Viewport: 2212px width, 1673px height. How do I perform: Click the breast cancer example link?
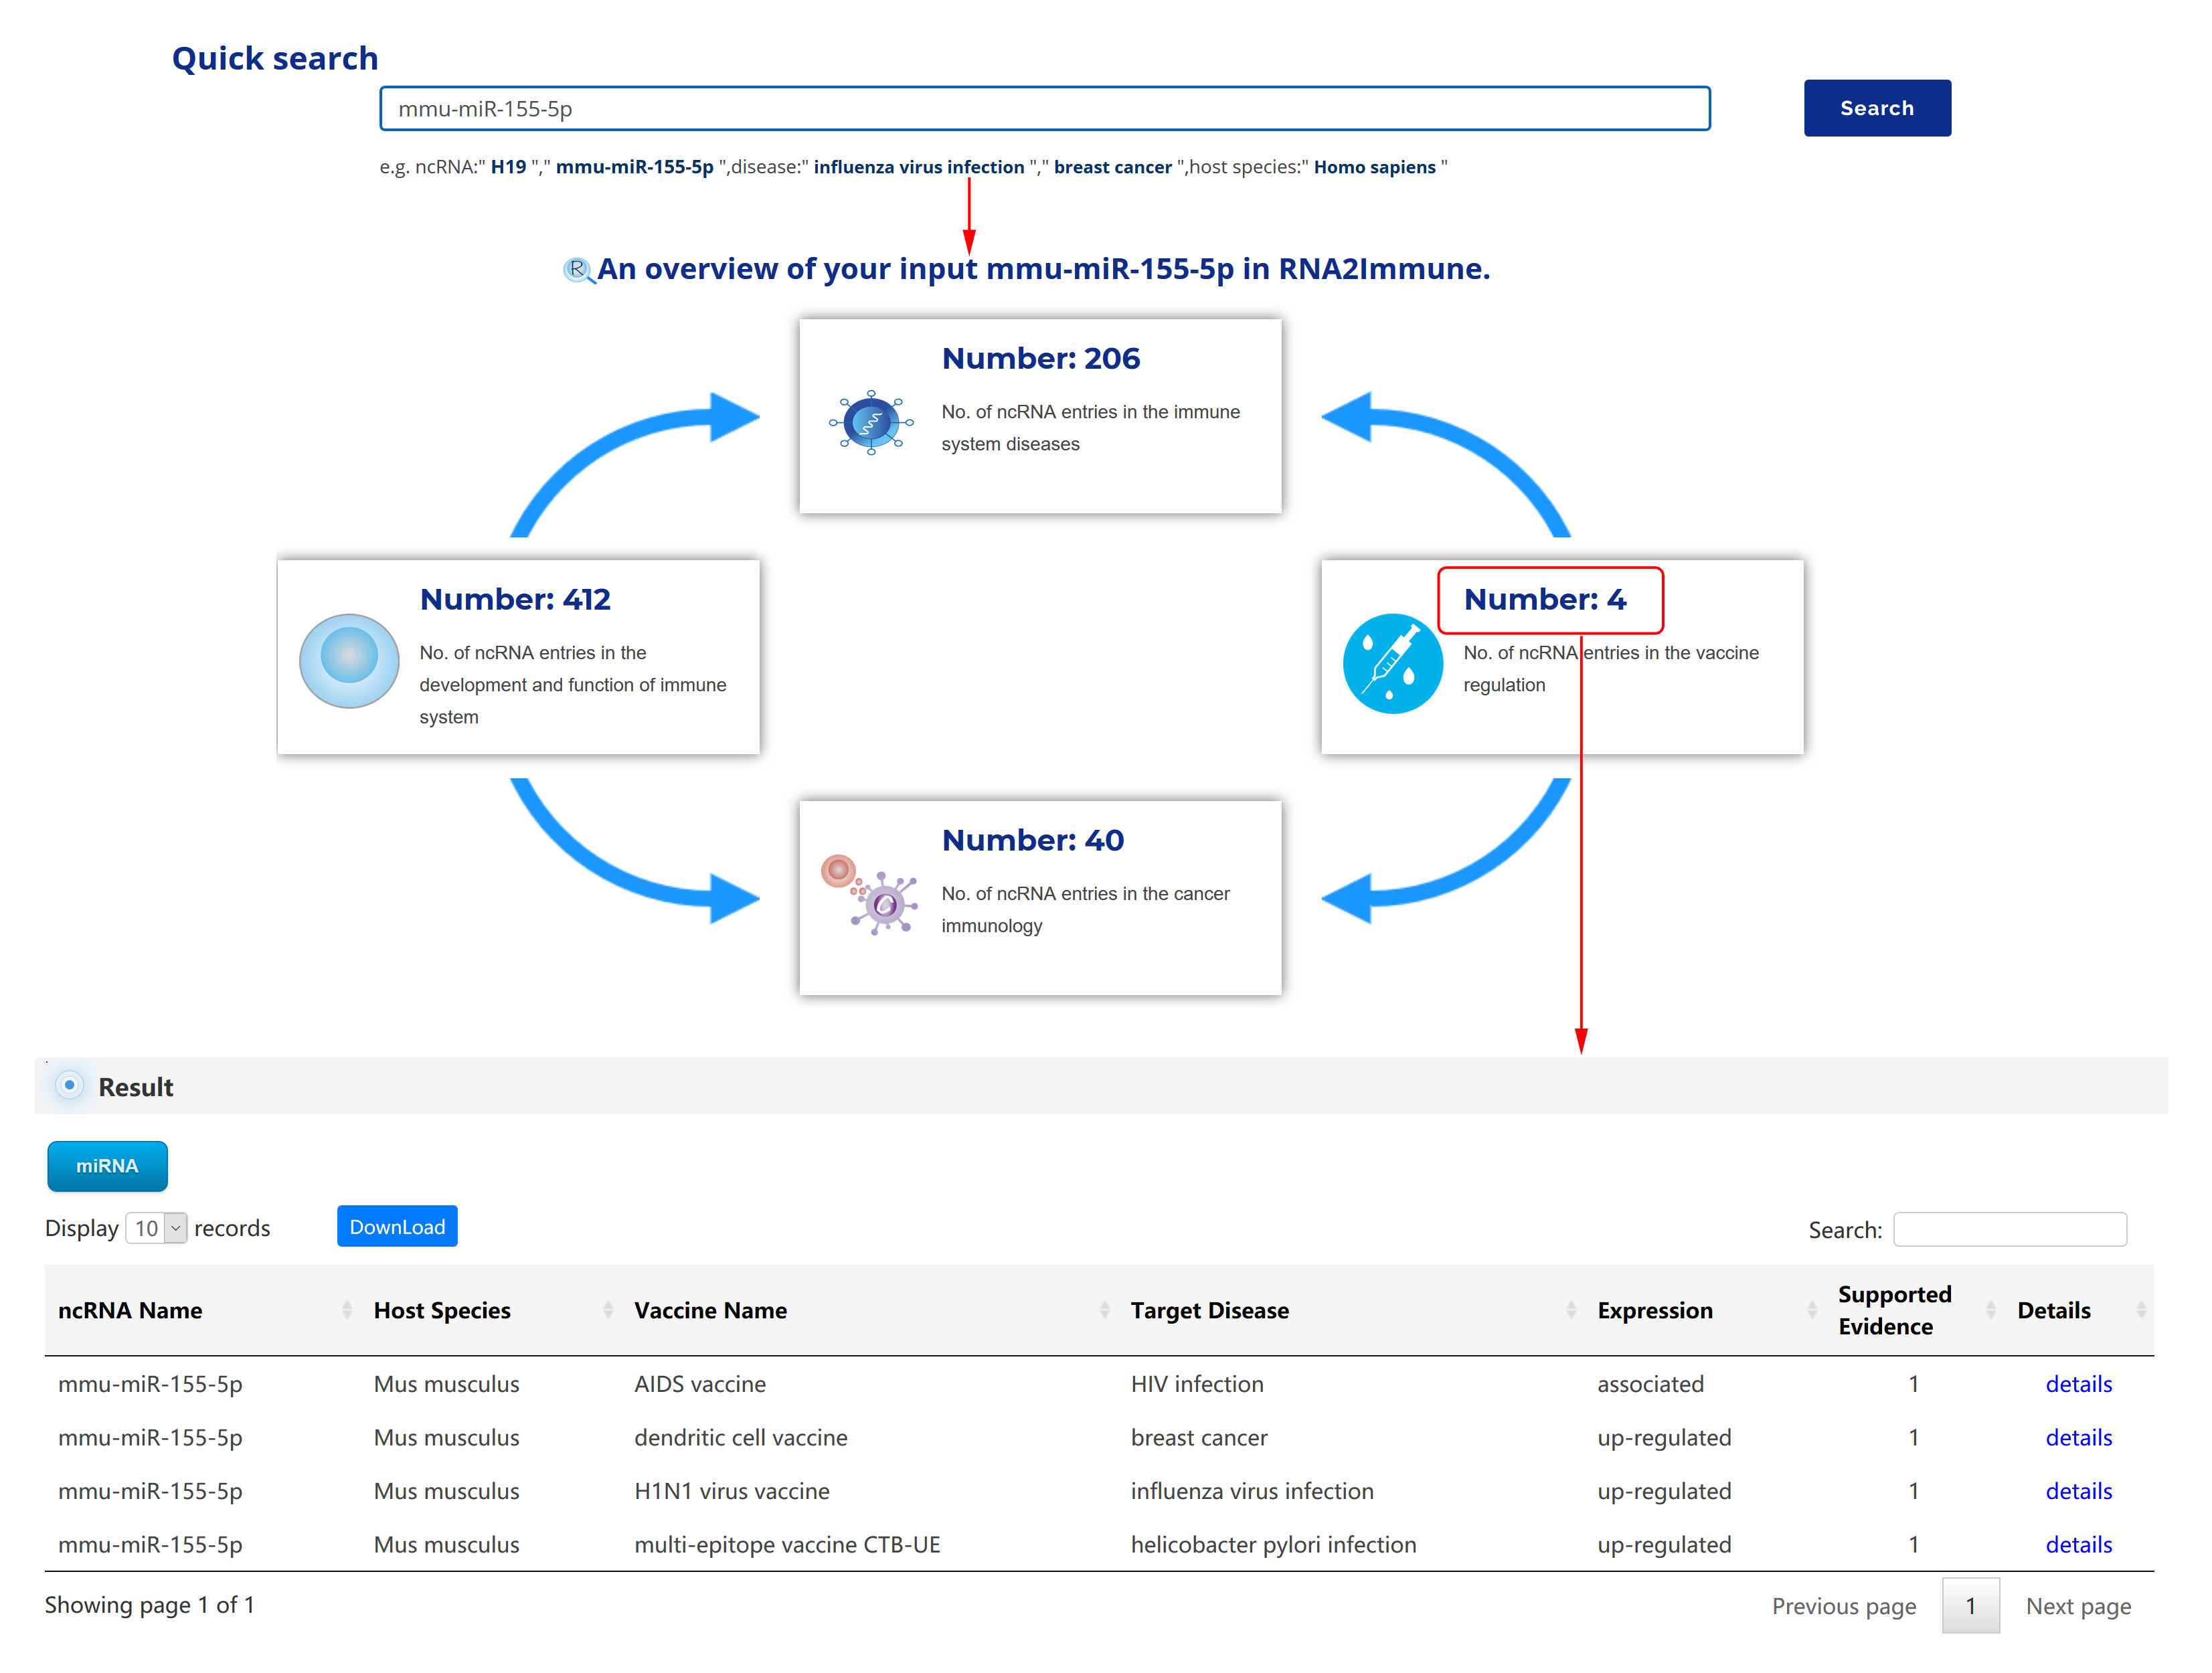[1112, 167]
